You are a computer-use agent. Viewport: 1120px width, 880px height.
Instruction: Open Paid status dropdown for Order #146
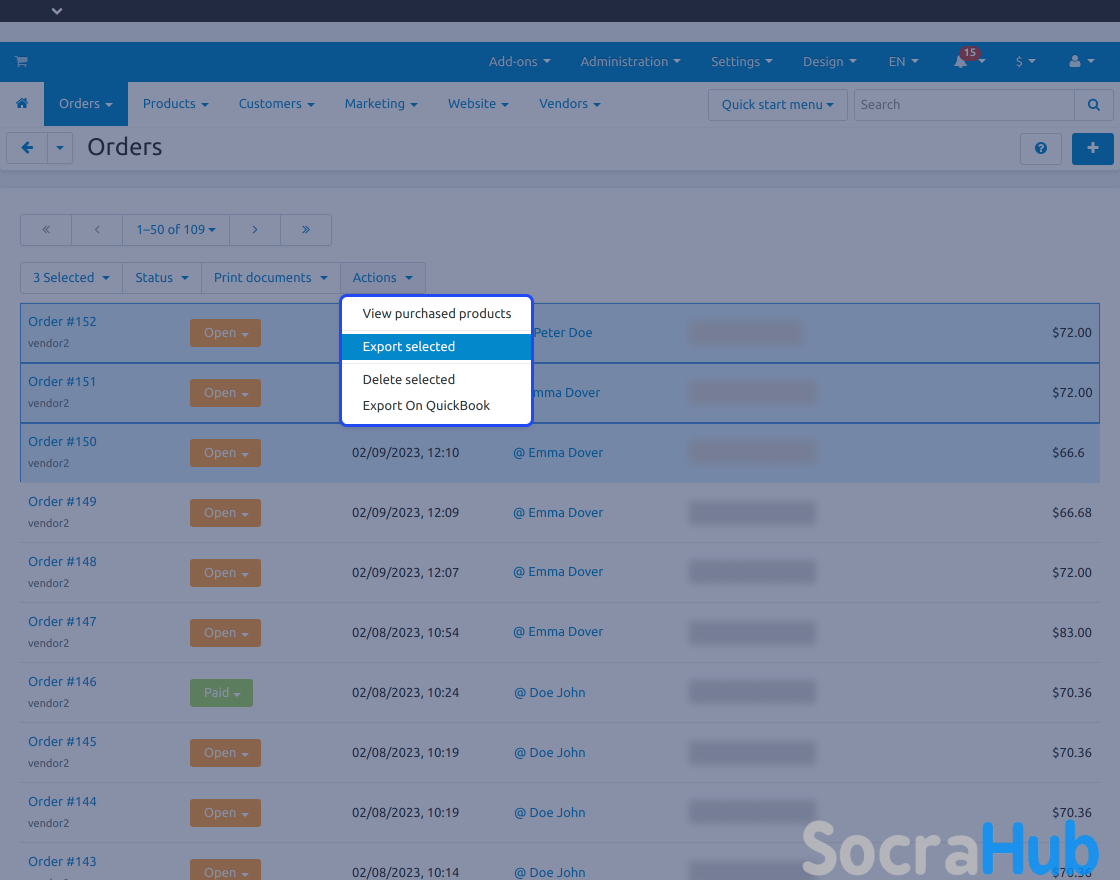click(221, 693)
